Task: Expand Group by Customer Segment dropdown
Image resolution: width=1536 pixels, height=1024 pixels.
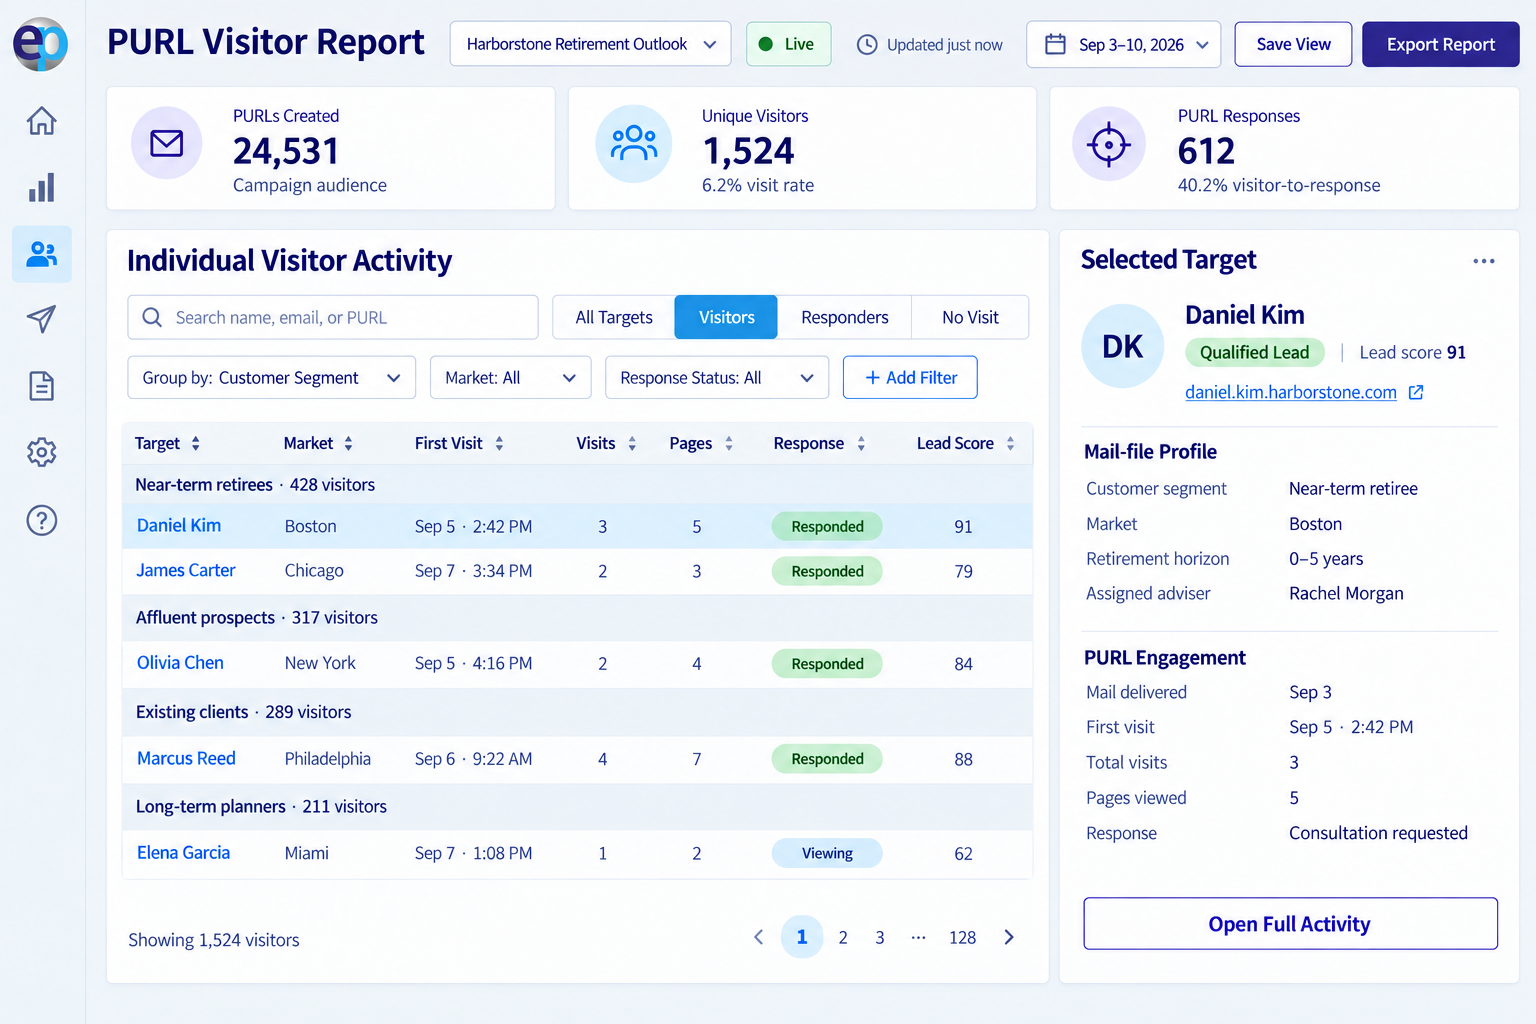Action: [271, 378]
